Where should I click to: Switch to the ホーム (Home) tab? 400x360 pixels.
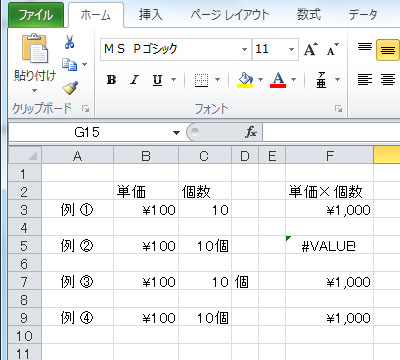point(95,15)
